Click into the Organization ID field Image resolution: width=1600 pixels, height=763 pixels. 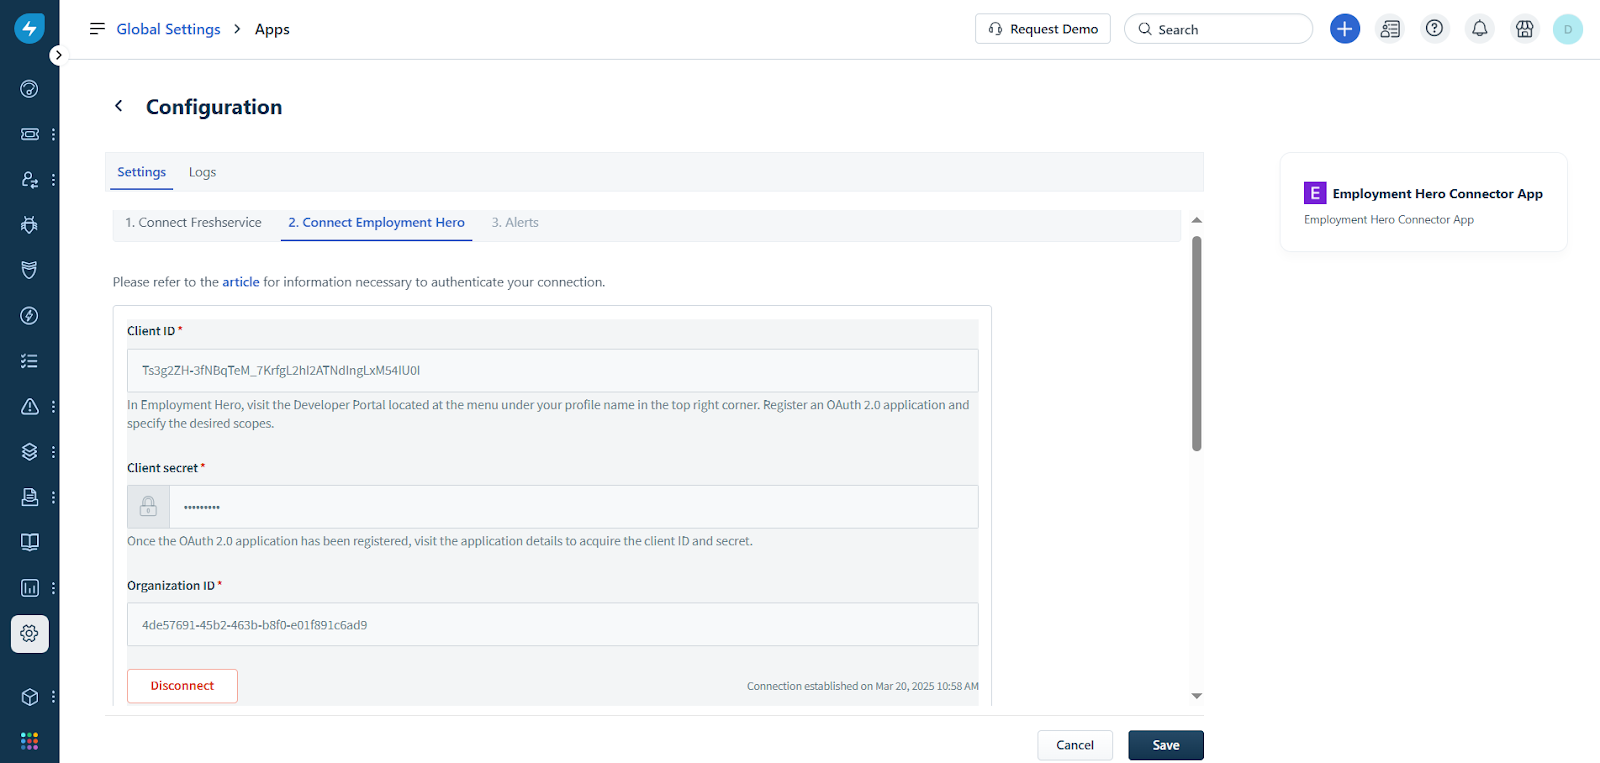coord(553,624)
